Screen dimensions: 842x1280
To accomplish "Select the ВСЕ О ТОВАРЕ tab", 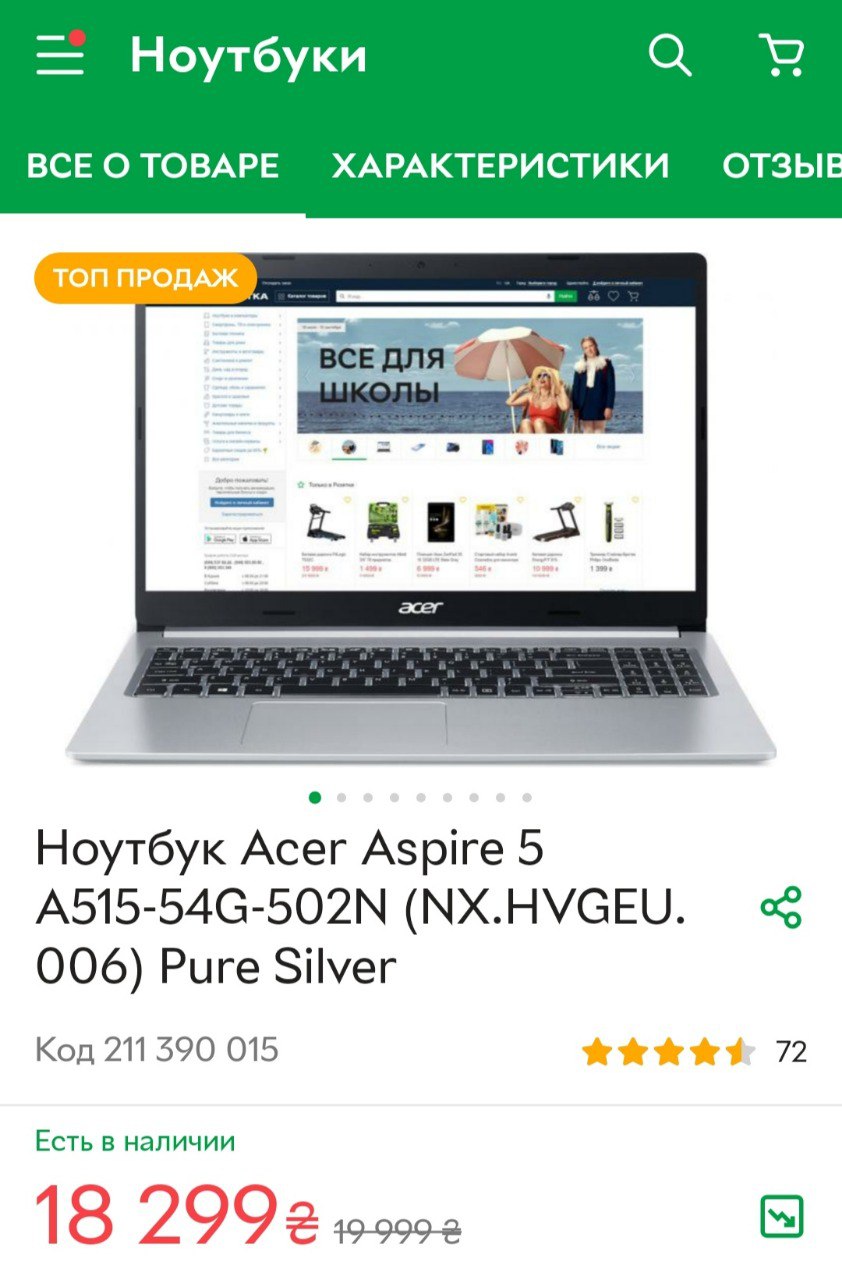I will [x=153, y=165].
